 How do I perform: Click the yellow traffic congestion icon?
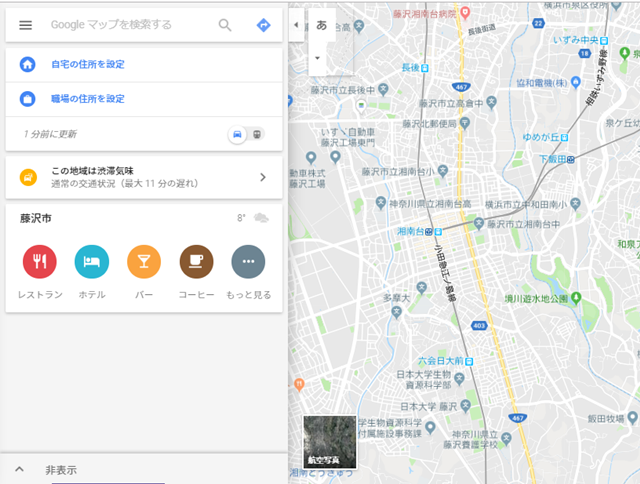coord(28,177)
